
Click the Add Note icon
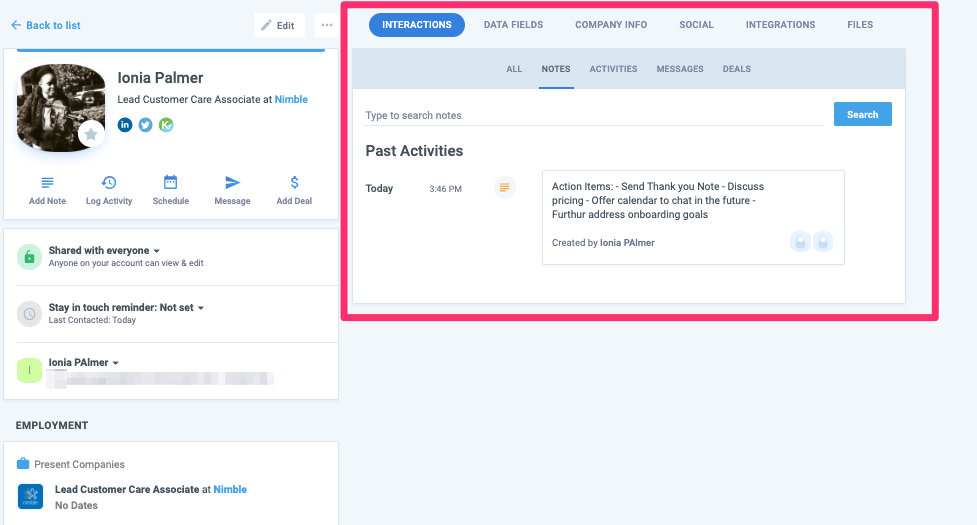coord(47,183)
